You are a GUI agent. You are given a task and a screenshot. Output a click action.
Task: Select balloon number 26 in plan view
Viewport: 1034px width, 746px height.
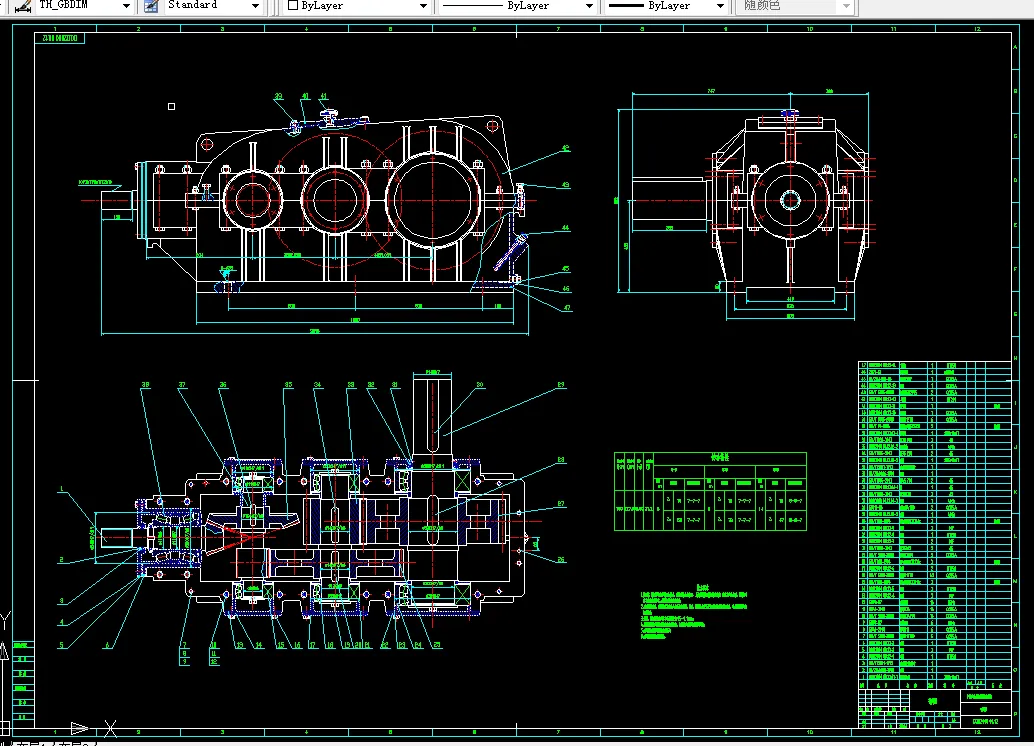(x=561, y=560)
